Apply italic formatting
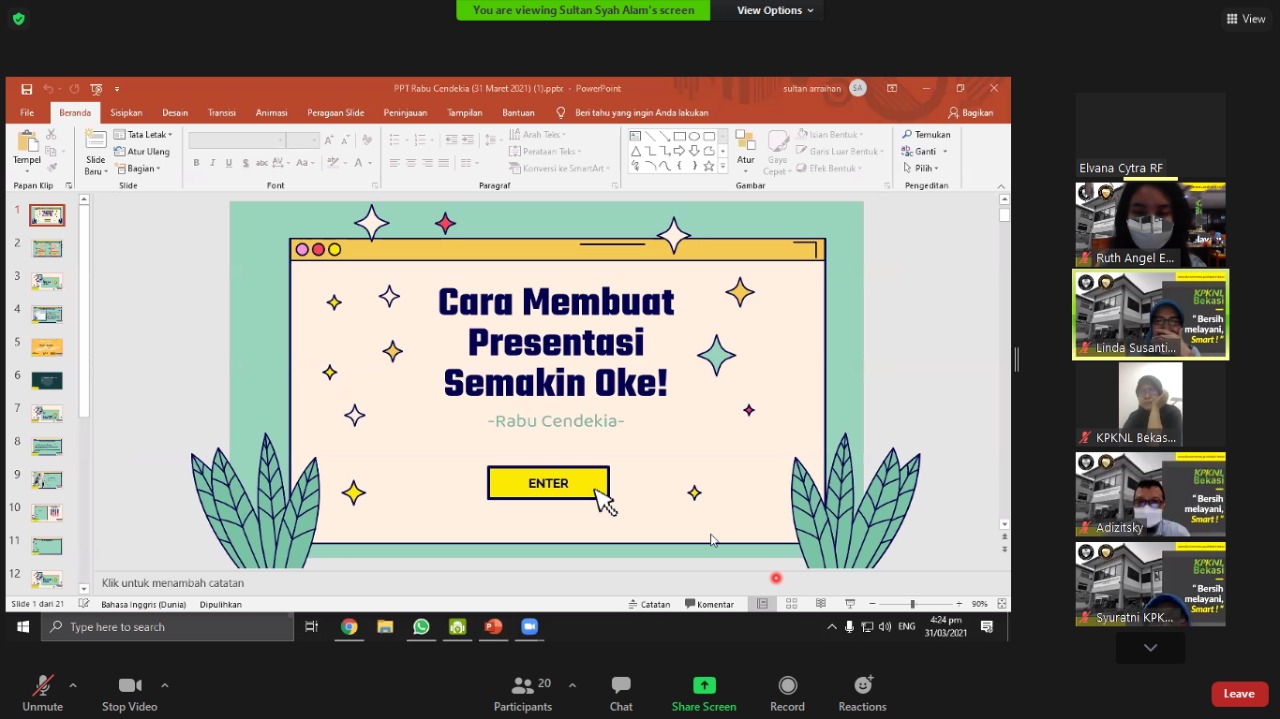Image resolution: width=1280 pixels, height=719 pixels. click(x=211, y=162)
